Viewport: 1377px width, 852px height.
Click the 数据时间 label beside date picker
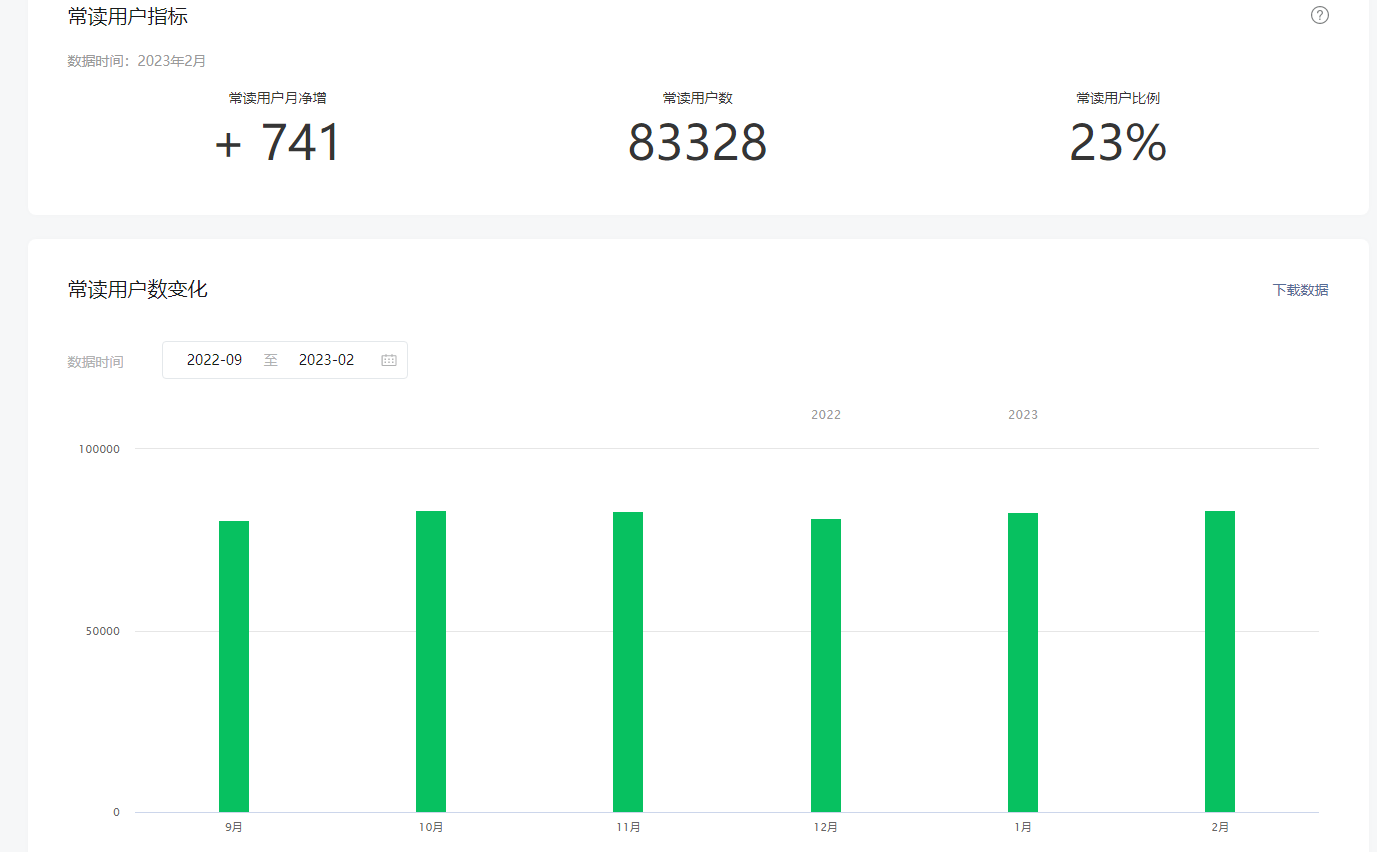pyautogui.click(x=96, y=362)
